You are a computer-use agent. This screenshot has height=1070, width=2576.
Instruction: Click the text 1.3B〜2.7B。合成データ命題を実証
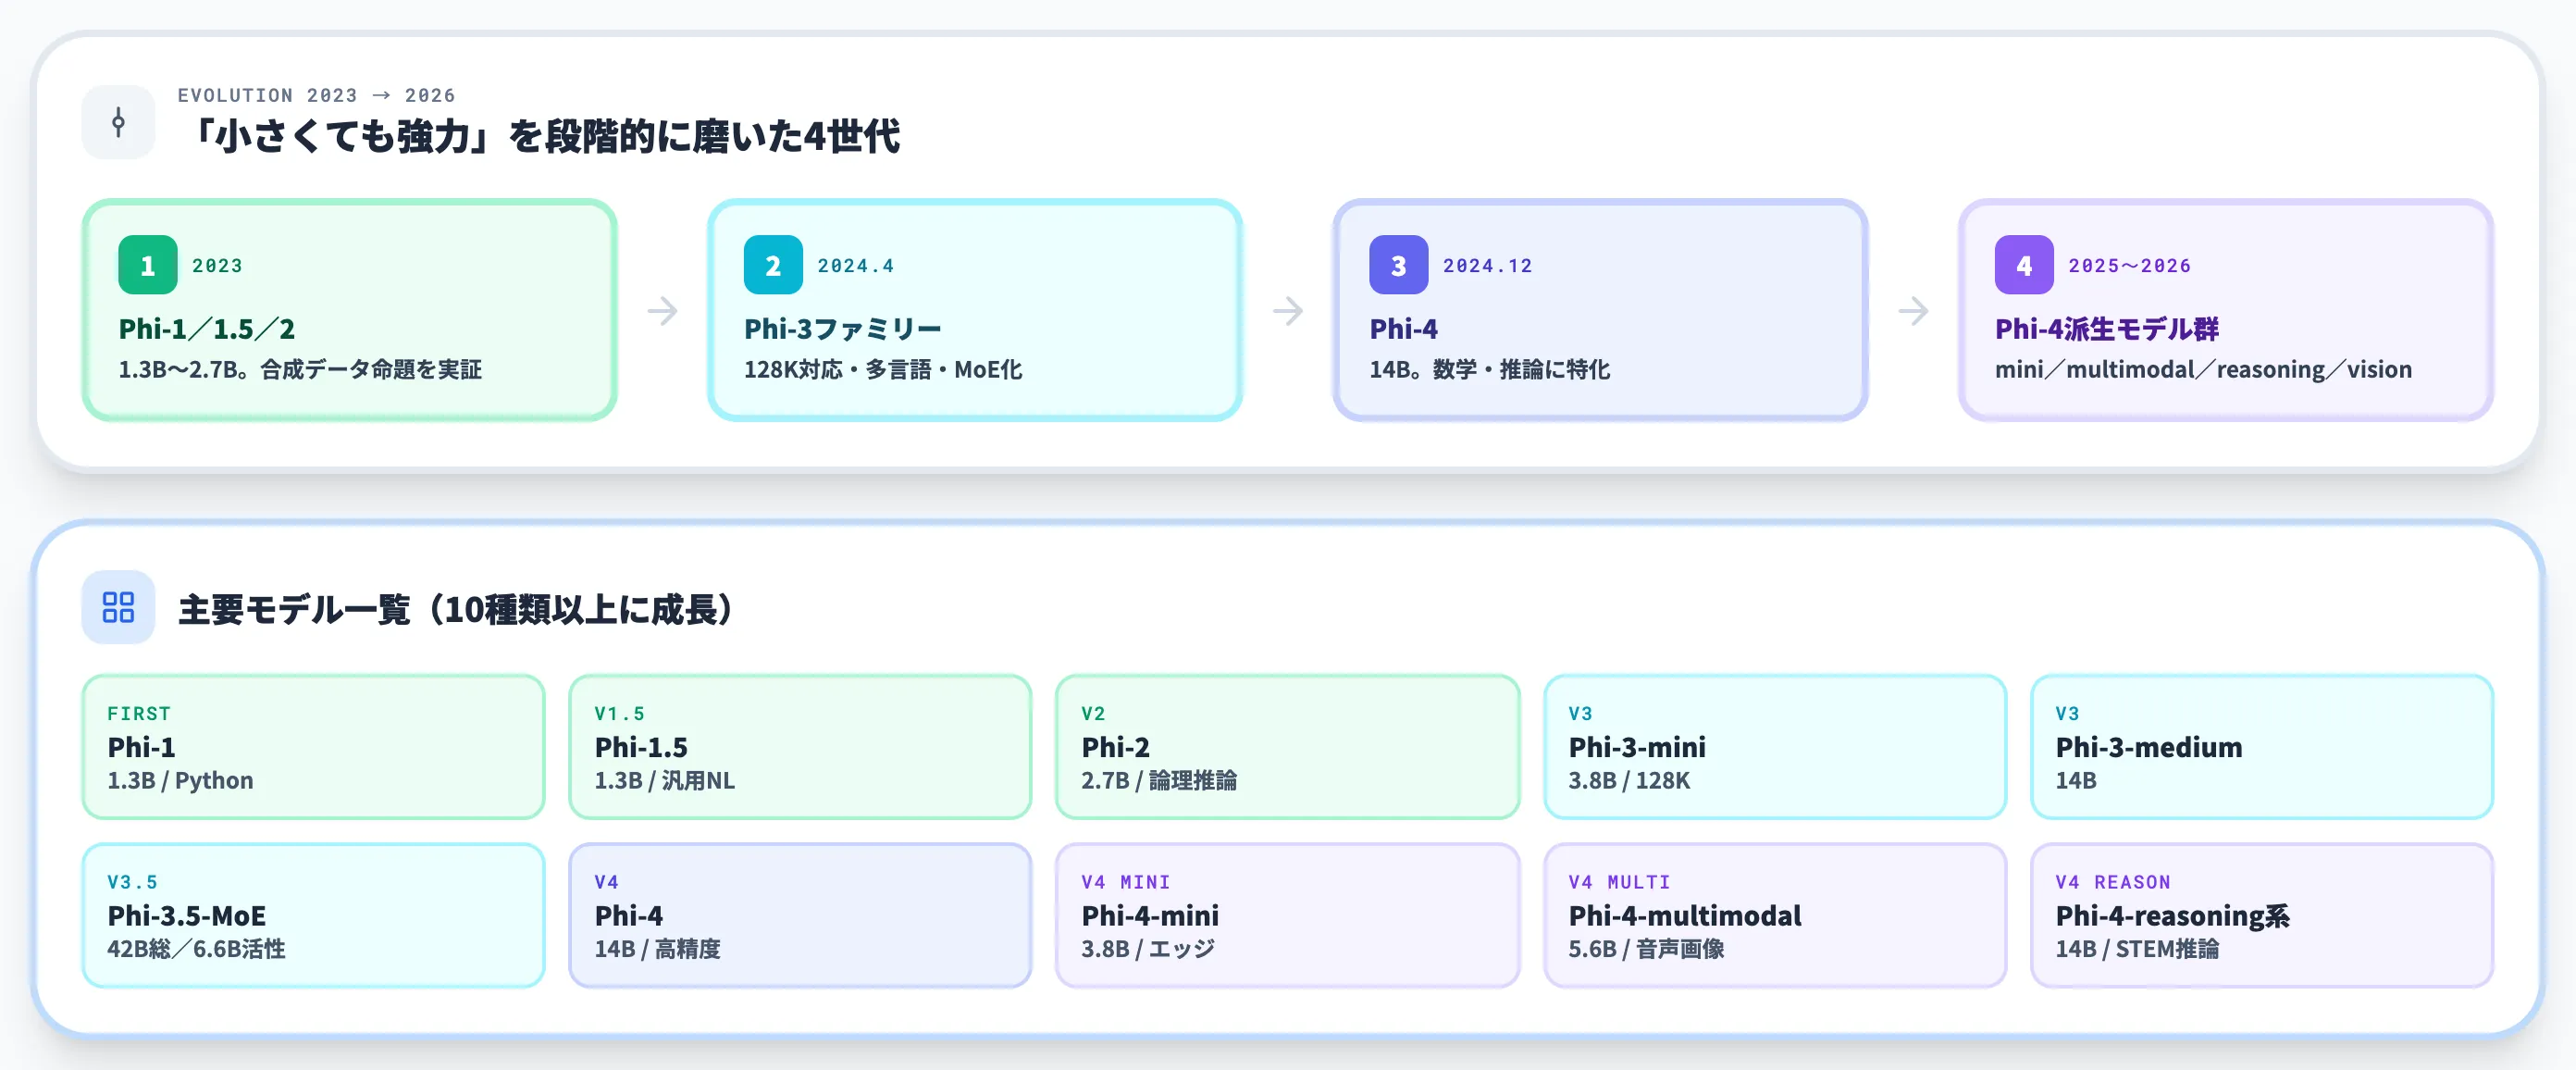tap(300, 369)
